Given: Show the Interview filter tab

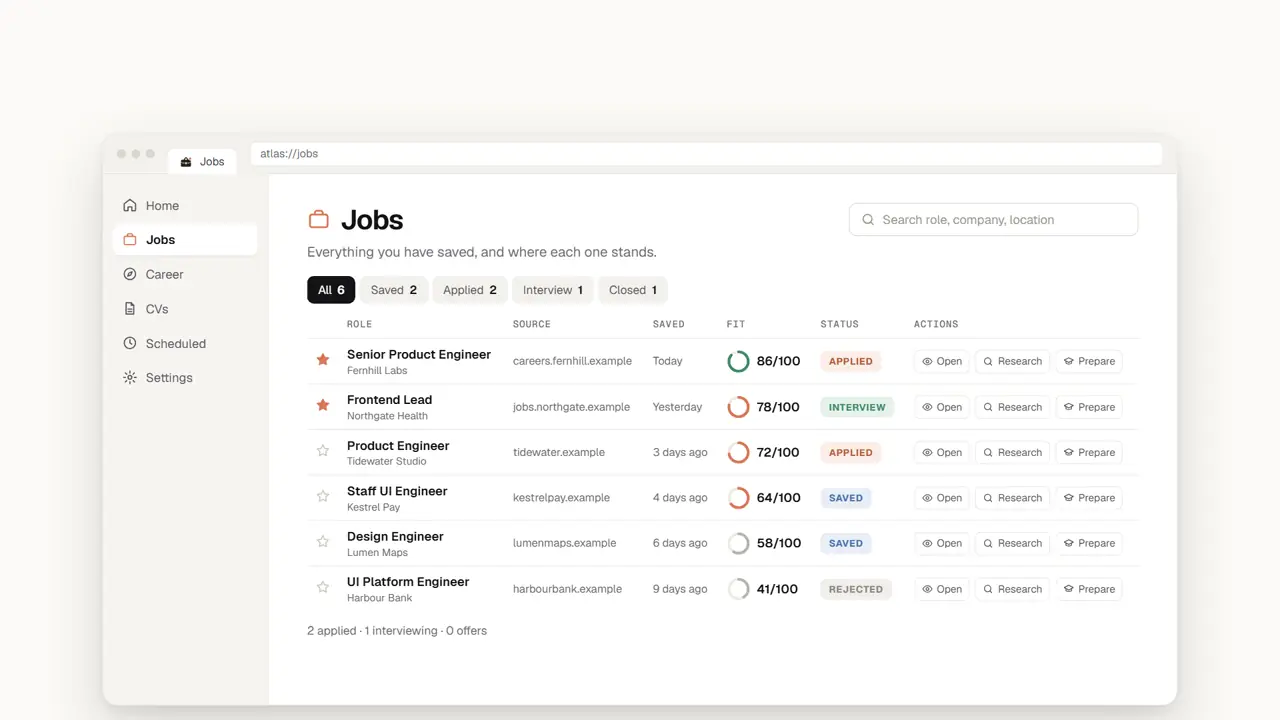Looking at the screenshot, I should tap(553, 290).
